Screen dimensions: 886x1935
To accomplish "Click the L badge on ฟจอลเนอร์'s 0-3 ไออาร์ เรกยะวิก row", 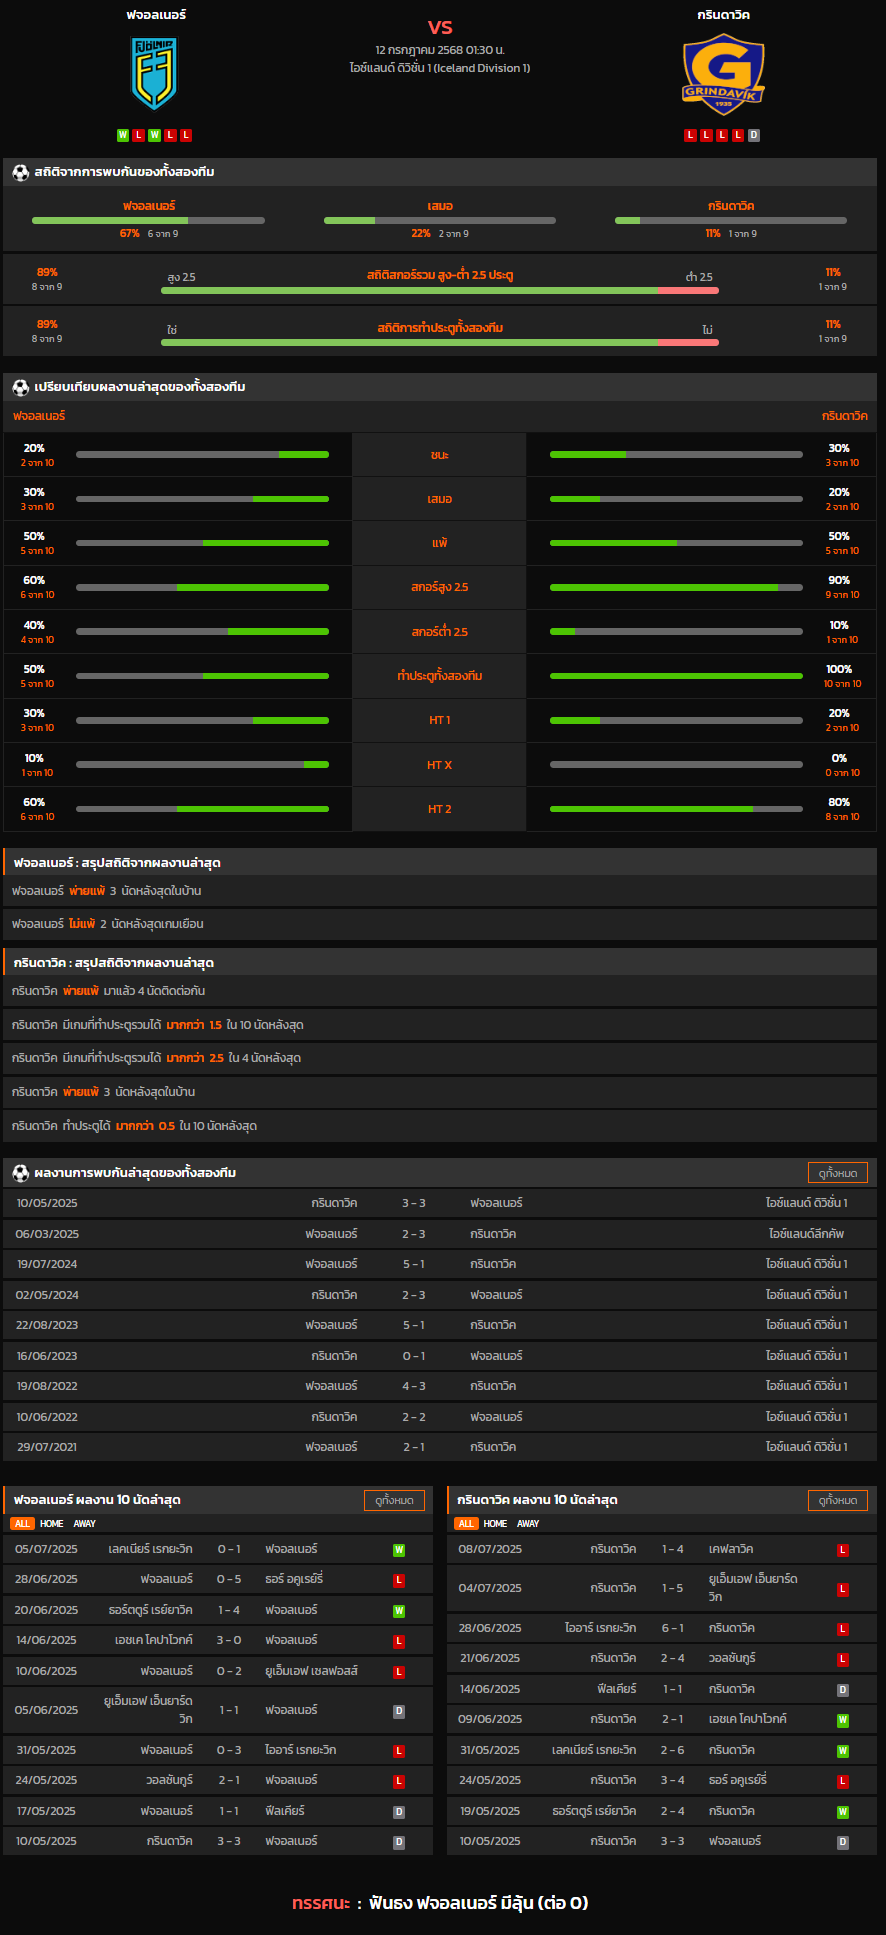I will (x=399, y=1751).
